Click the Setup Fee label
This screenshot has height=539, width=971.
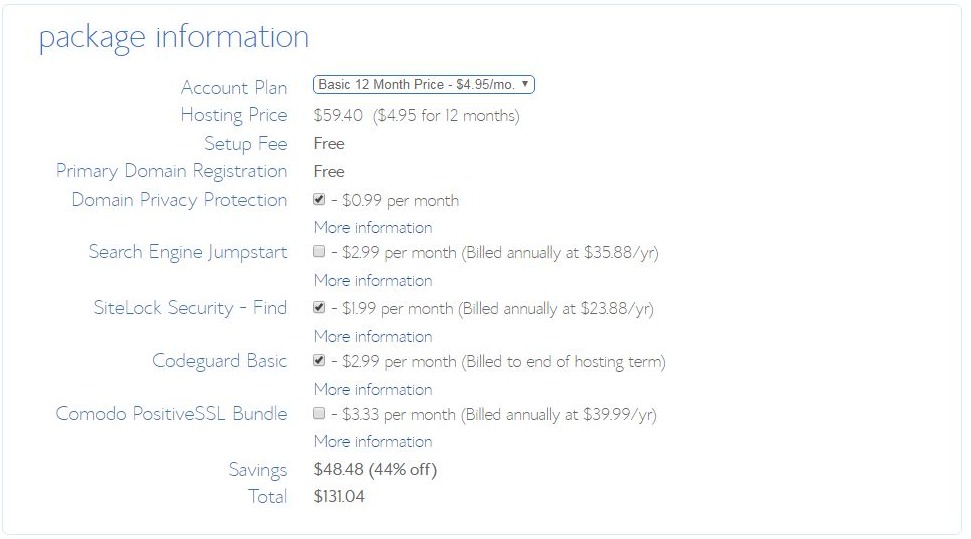pos(245,143)
